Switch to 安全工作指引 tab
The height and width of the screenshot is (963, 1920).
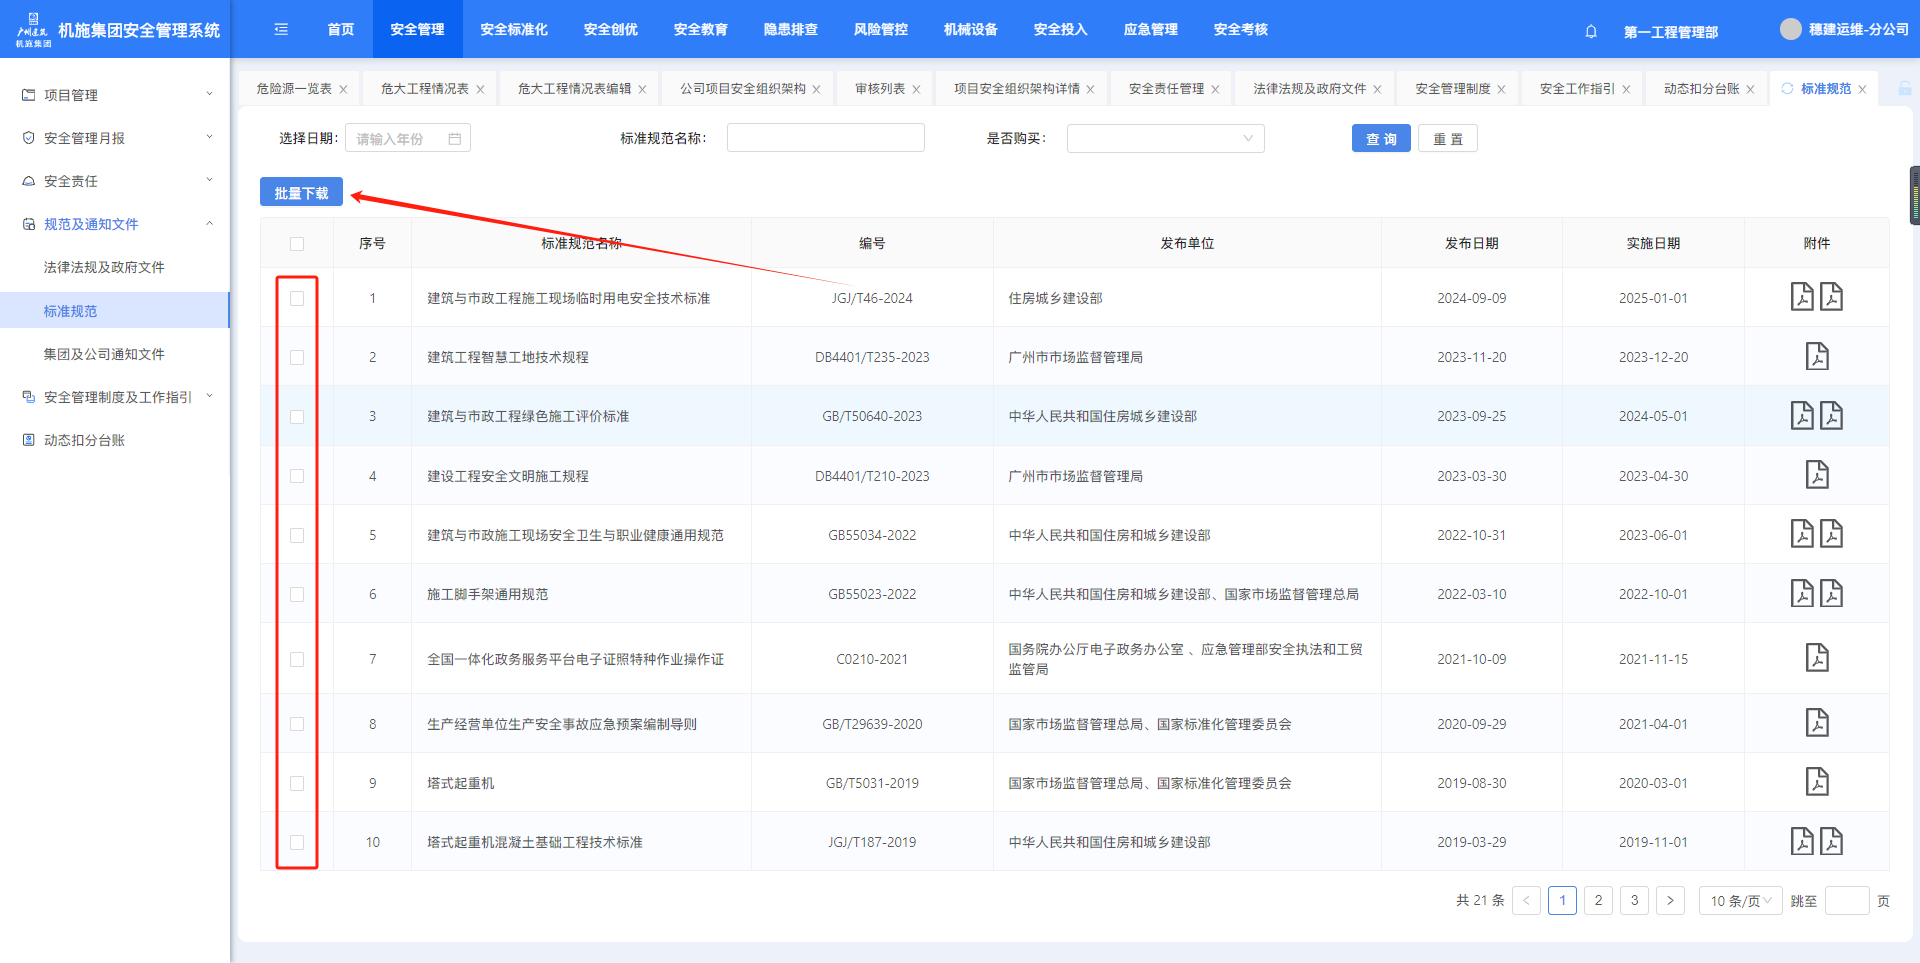pyautogui.click(x=1577, y=89)
